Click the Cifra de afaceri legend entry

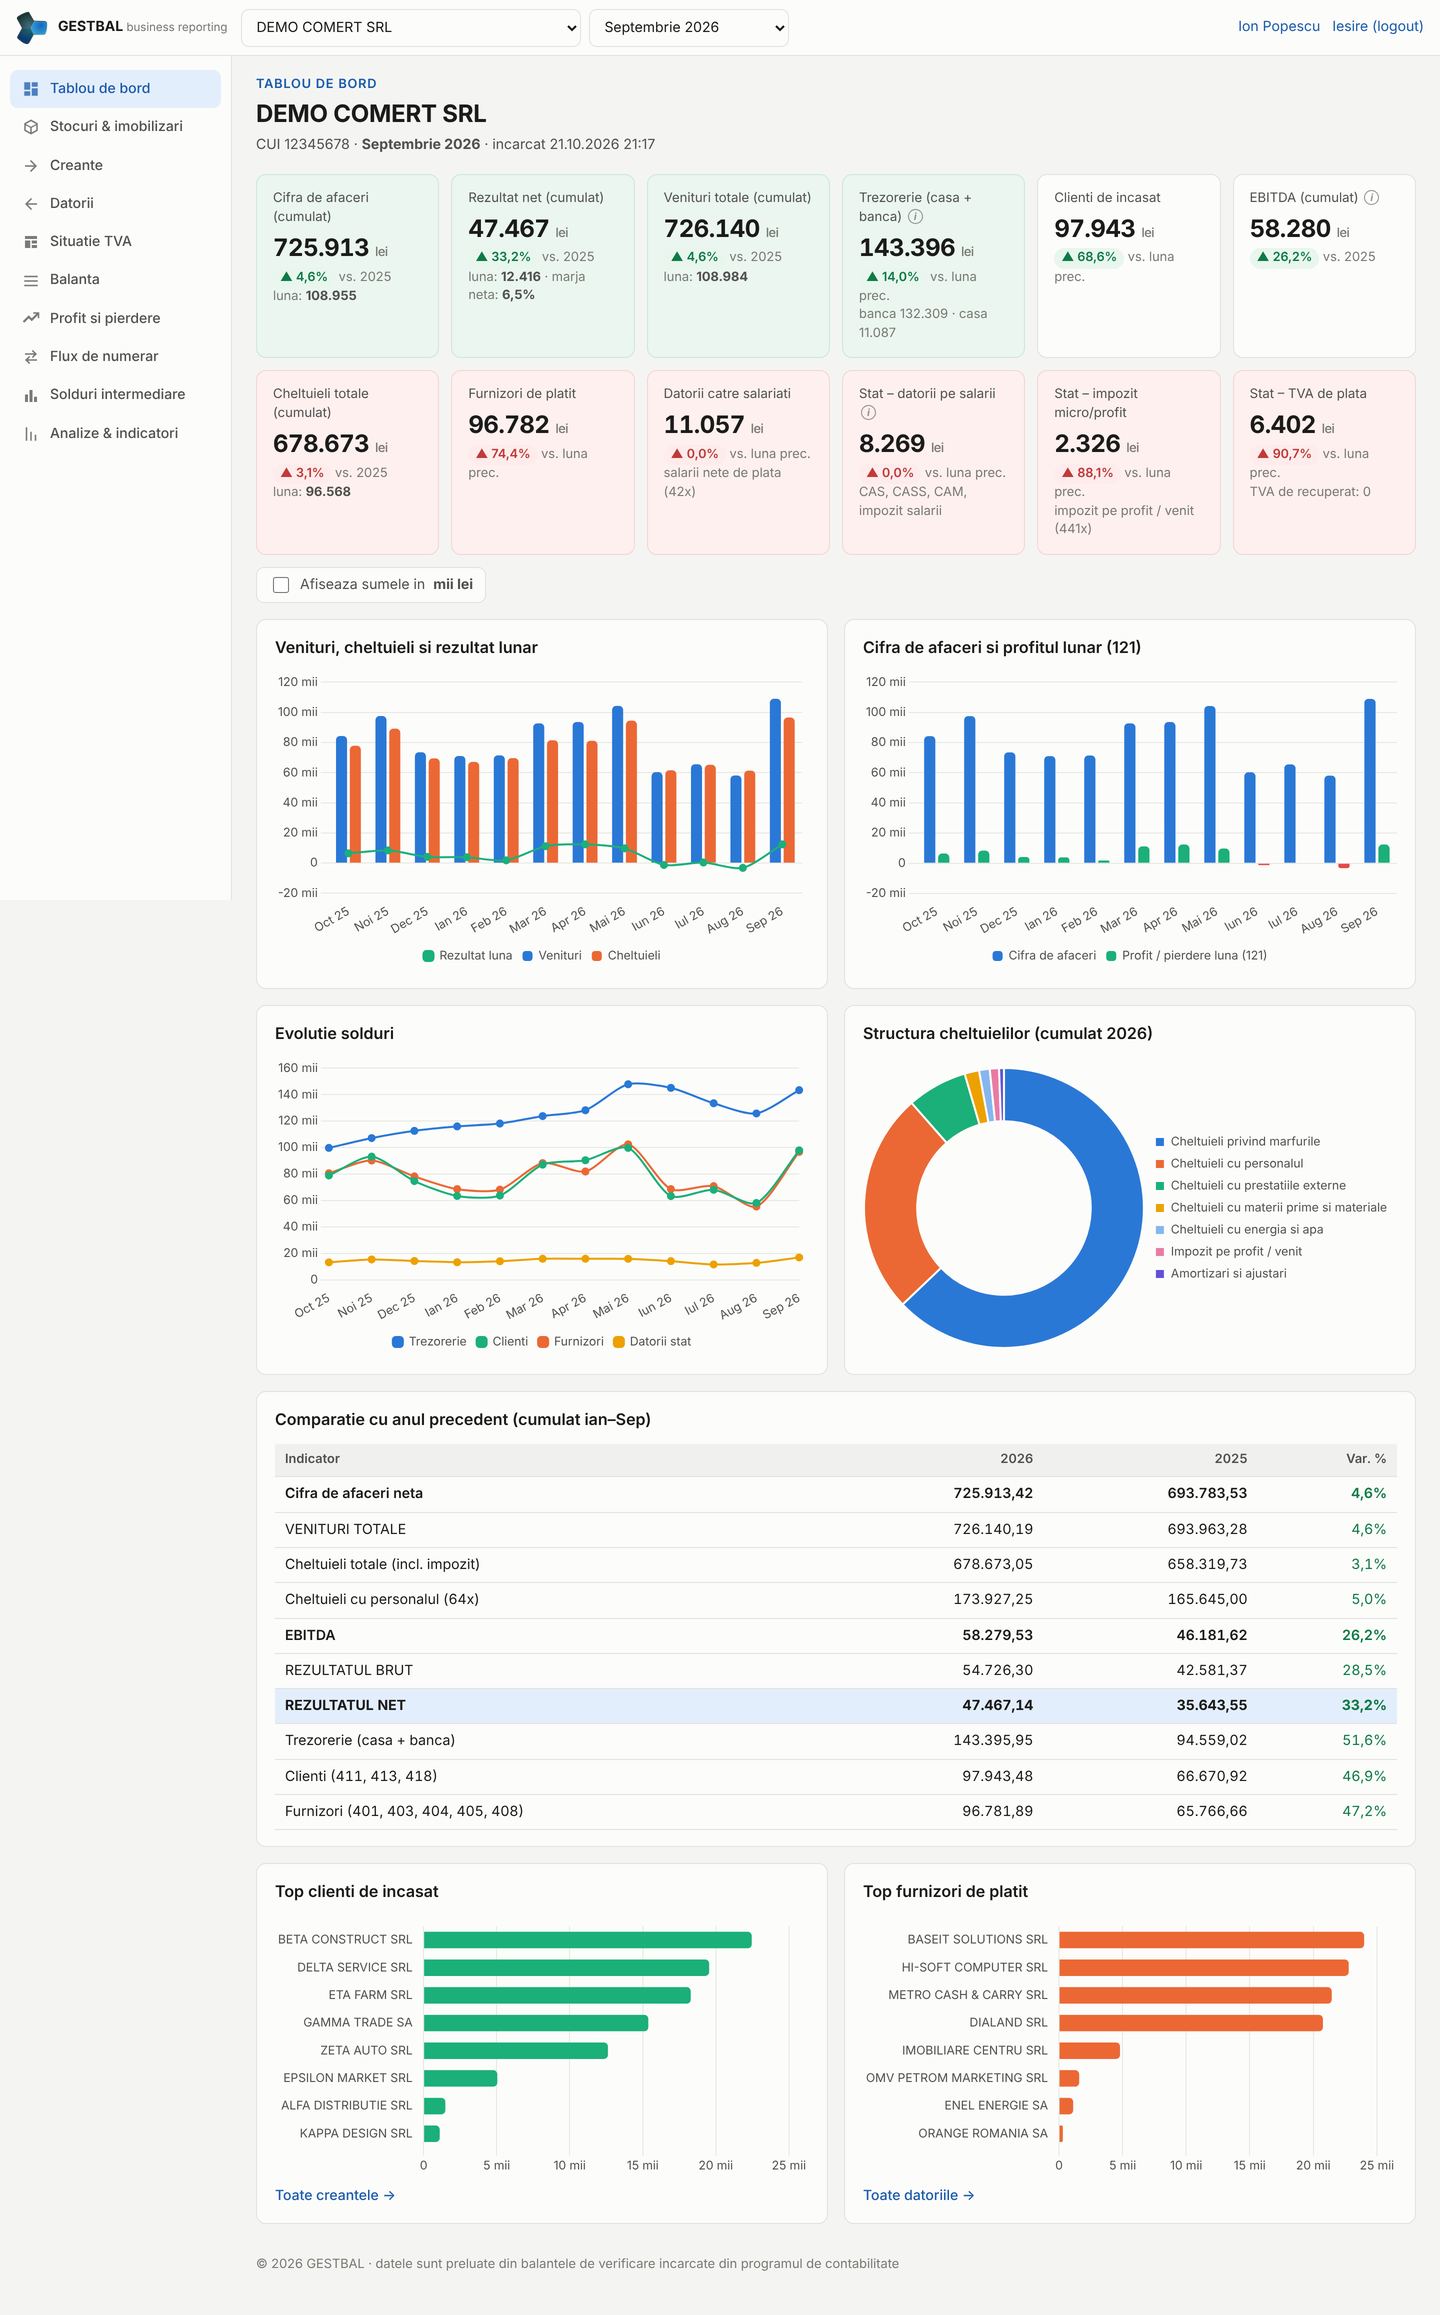(x=1044, y=956)
